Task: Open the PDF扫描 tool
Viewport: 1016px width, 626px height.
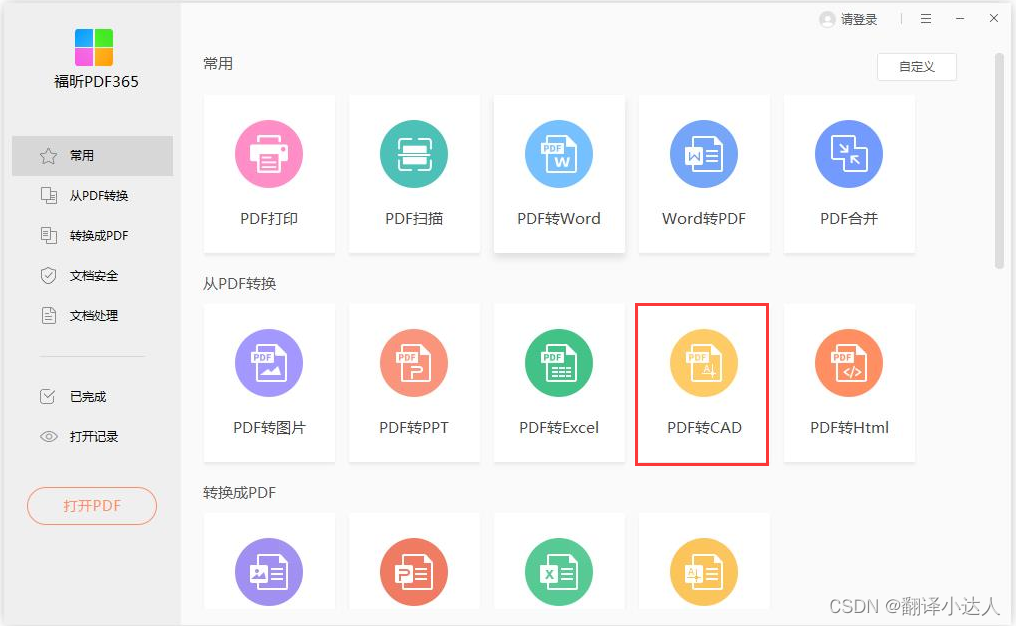Action: pos(414,174)
